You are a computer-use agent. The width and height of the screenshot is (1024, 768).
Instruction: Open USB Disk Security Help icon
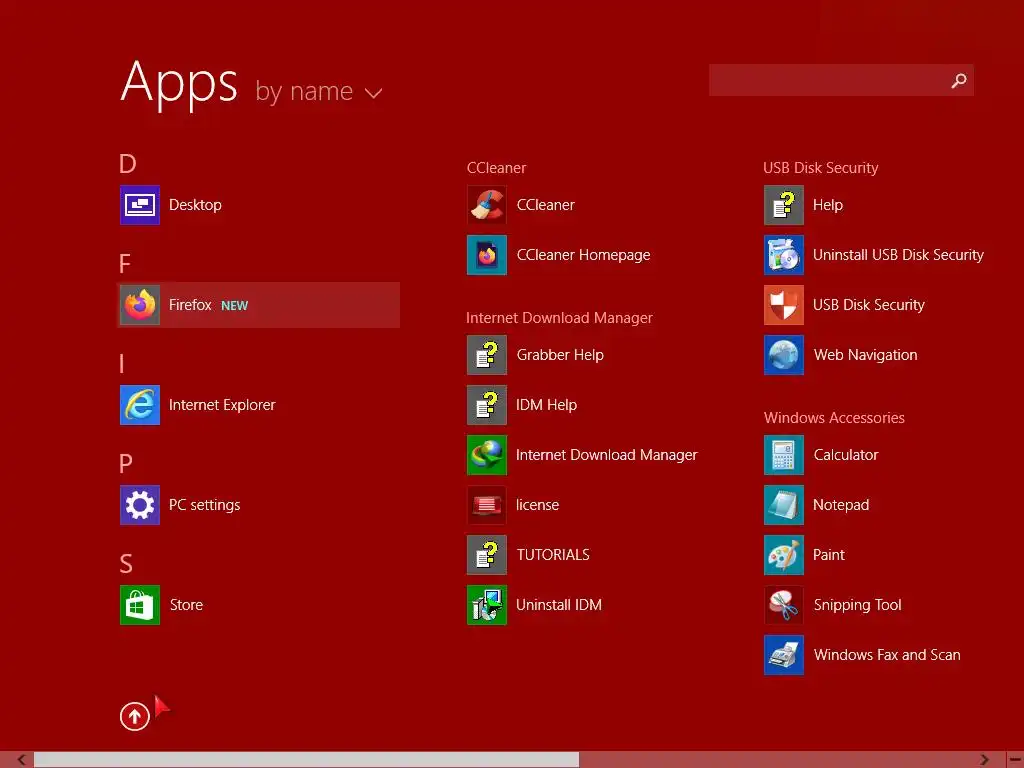click(x=784, y=204)
